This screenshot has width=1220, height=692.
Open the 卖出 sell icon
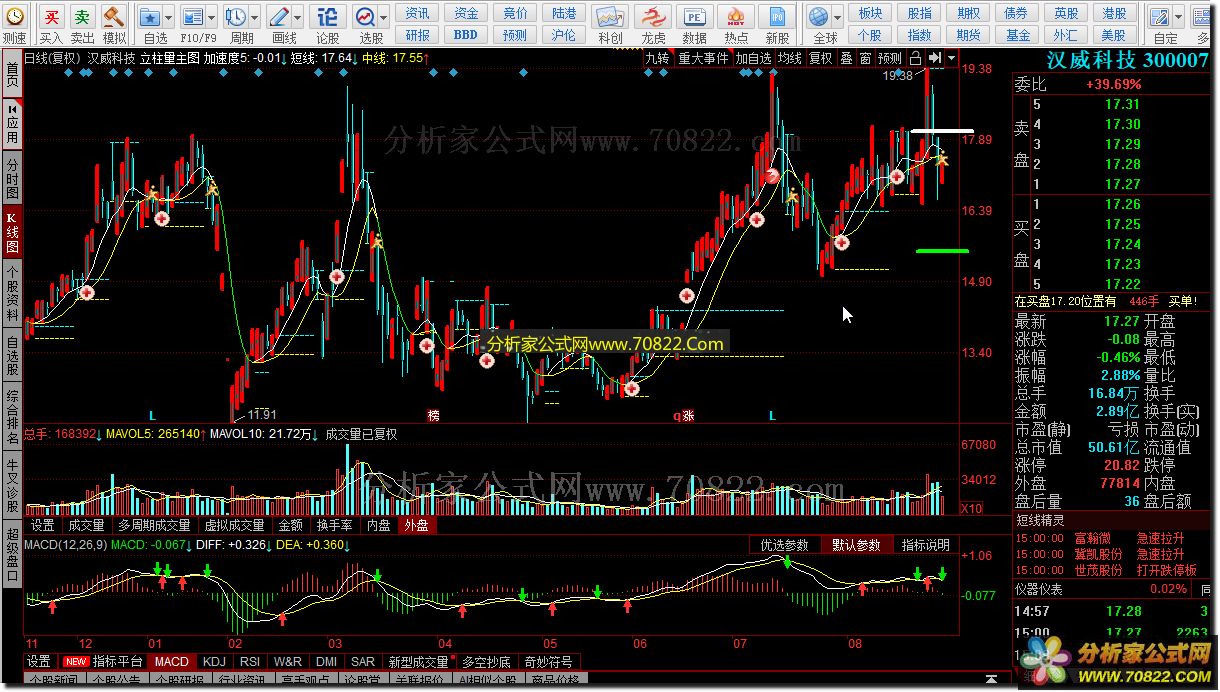click(x=83, y=17)
